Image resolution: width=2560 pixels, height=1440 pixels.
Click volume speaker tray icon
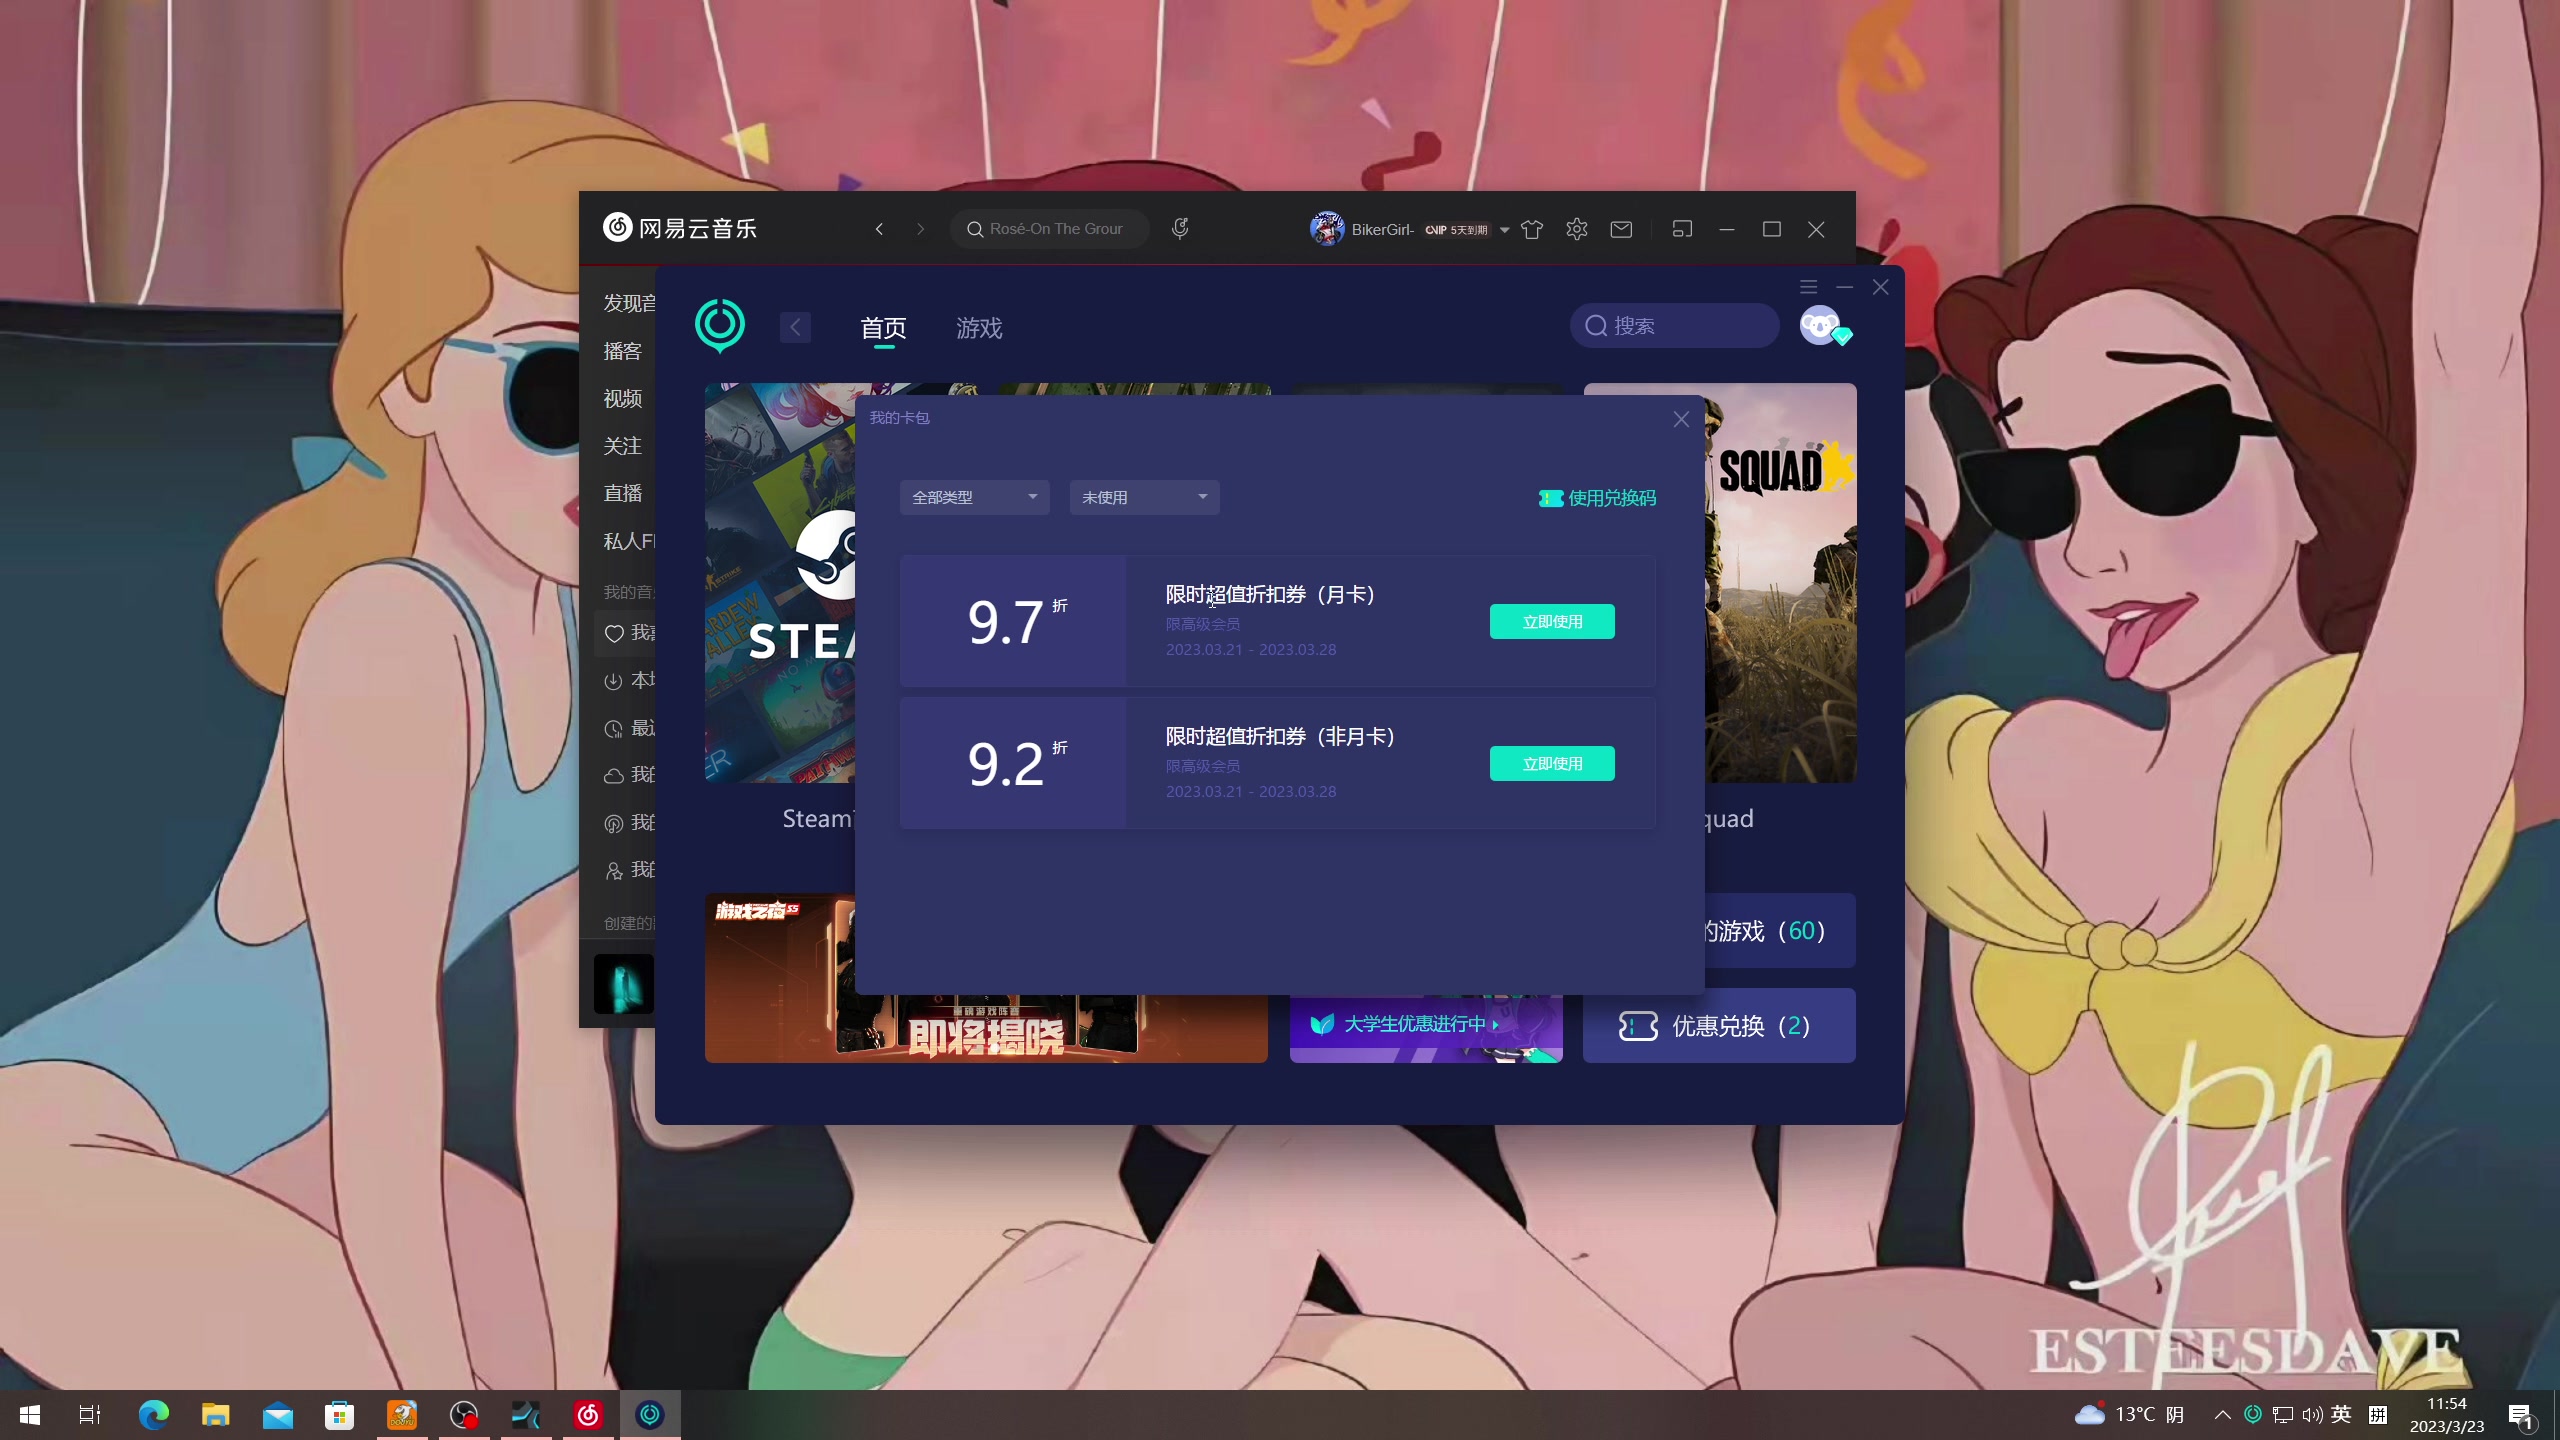tap(2312, 1415)
